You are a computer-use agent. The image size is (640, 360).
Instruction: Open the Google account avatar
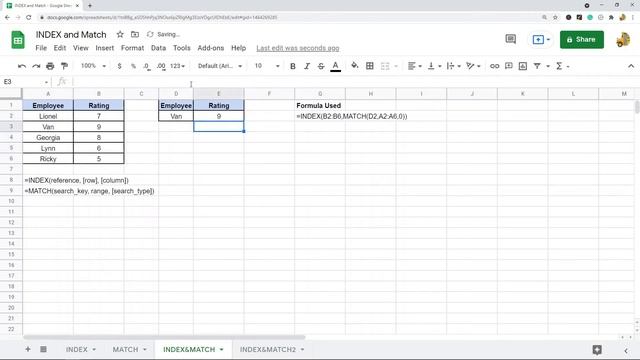[x=623, y=40]
